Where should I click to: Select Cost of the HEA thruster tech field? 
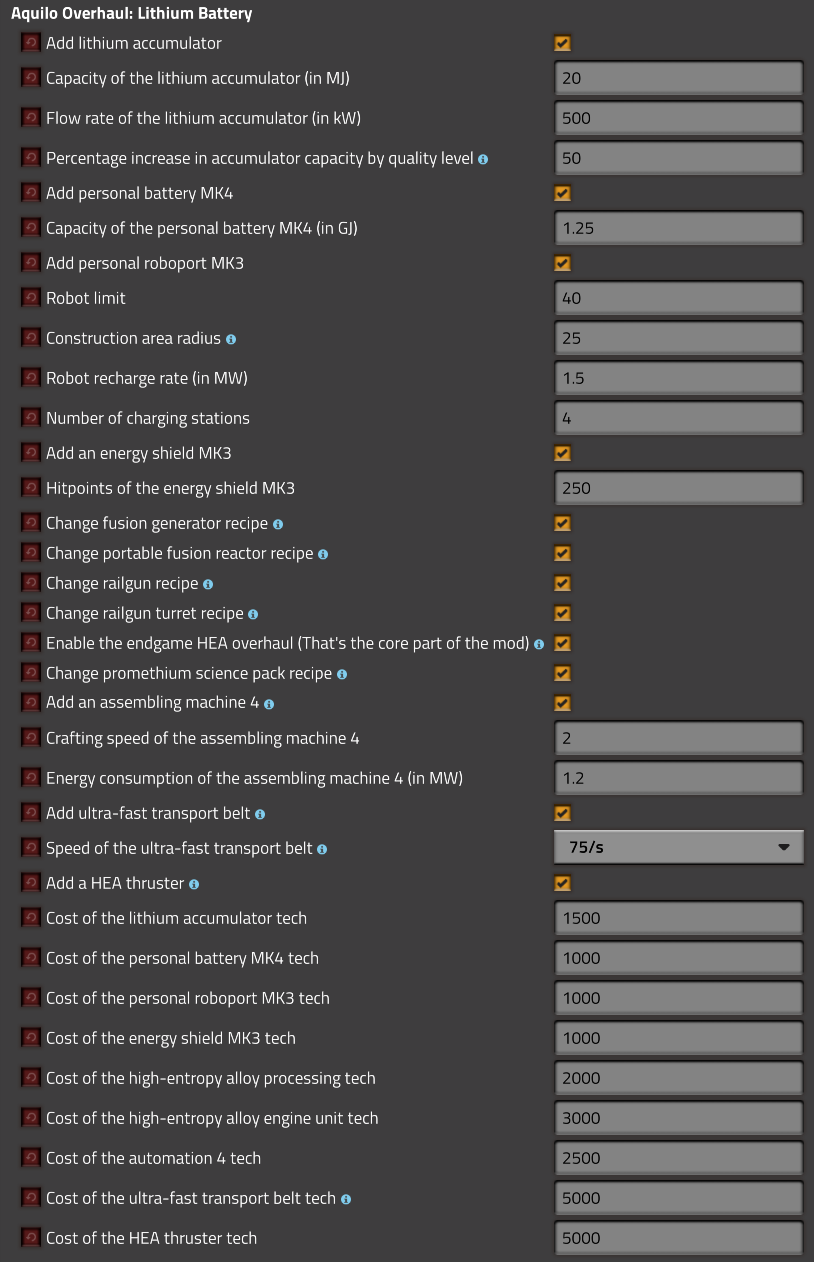(x=679, y=1238)
